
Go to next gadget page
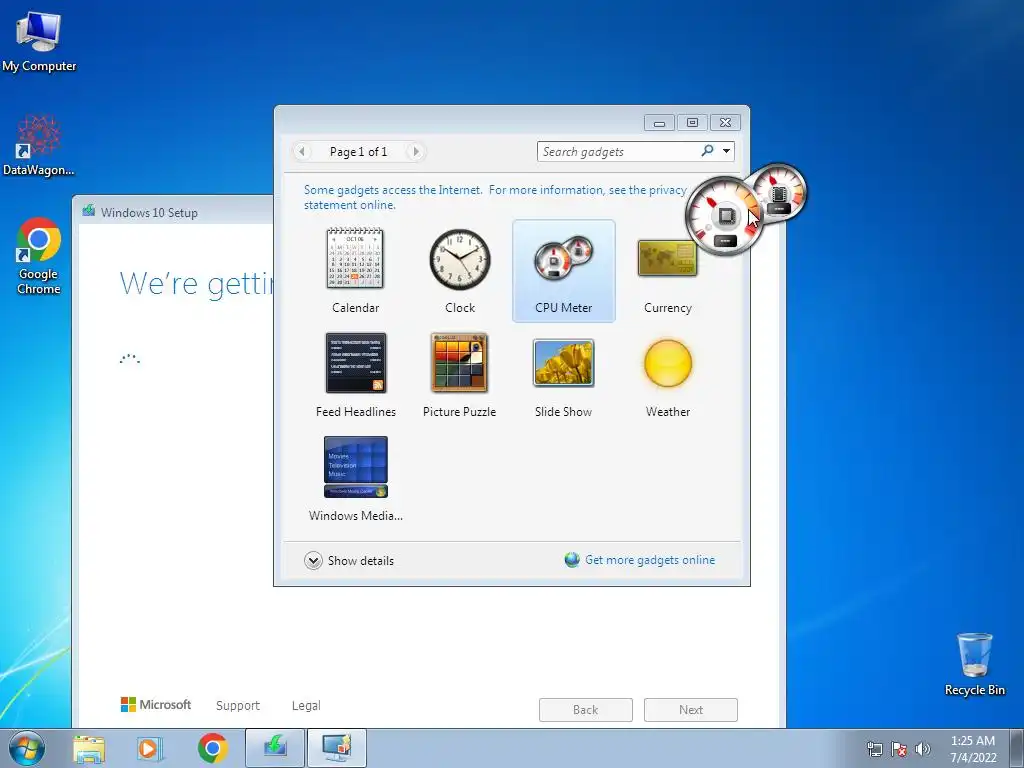pyautogui.click(x=415, y=152)
